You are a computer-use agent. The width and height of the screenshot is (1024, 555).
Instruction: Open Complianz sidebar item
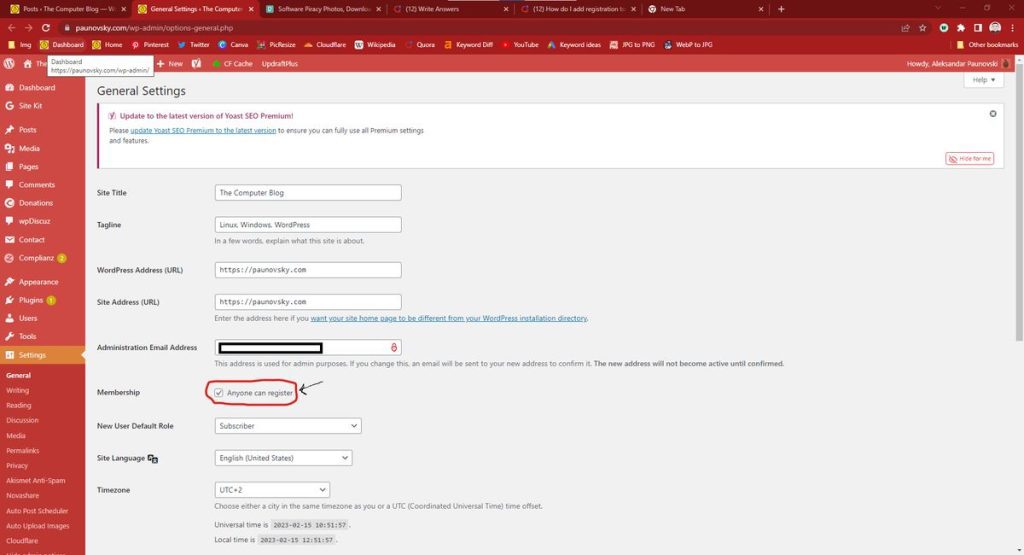[x=36, y=258]
